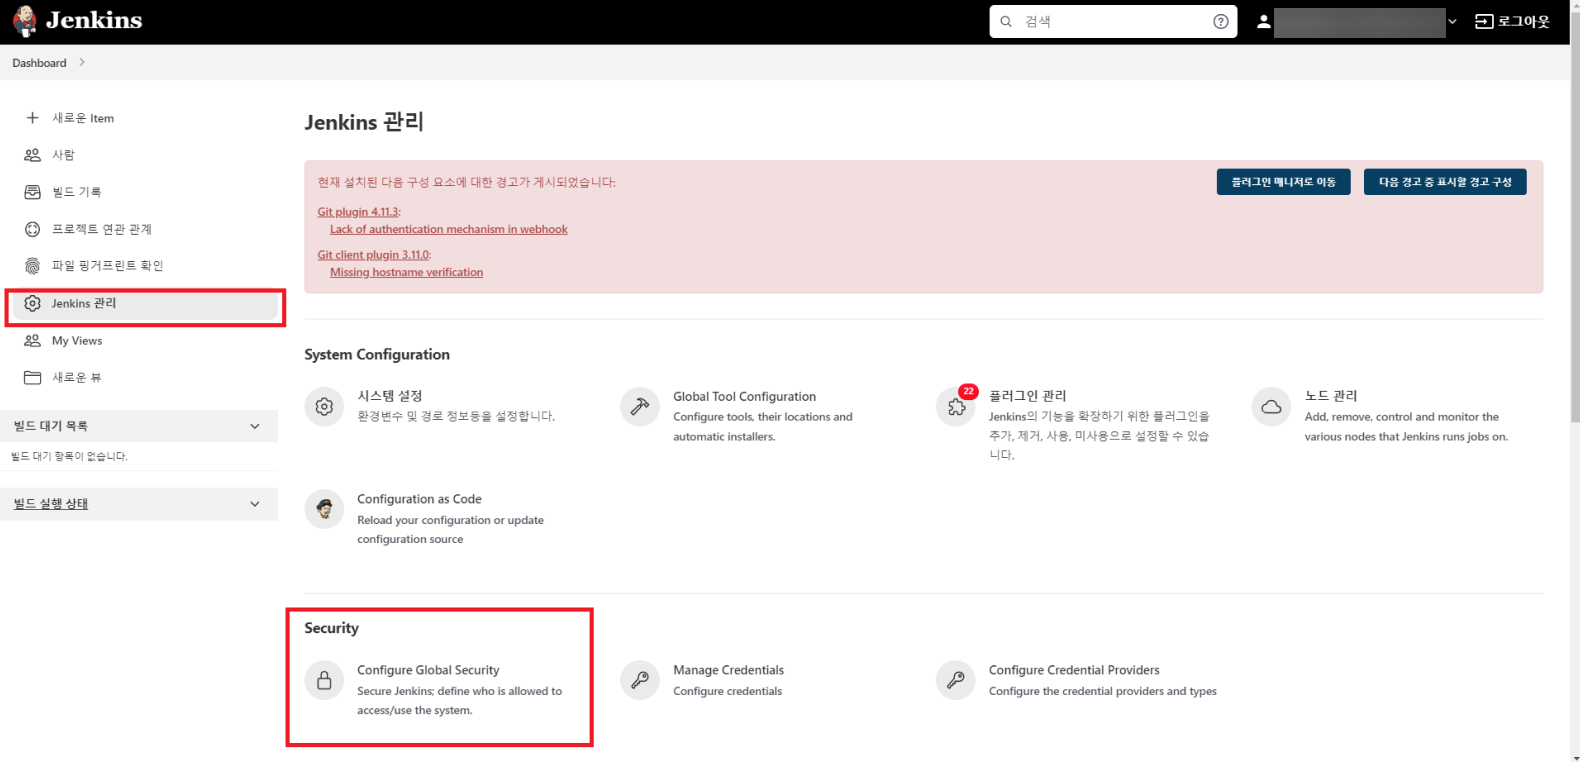Open Global Tool Configuration title
The image size is (1580, 762).
coord(744,397)
